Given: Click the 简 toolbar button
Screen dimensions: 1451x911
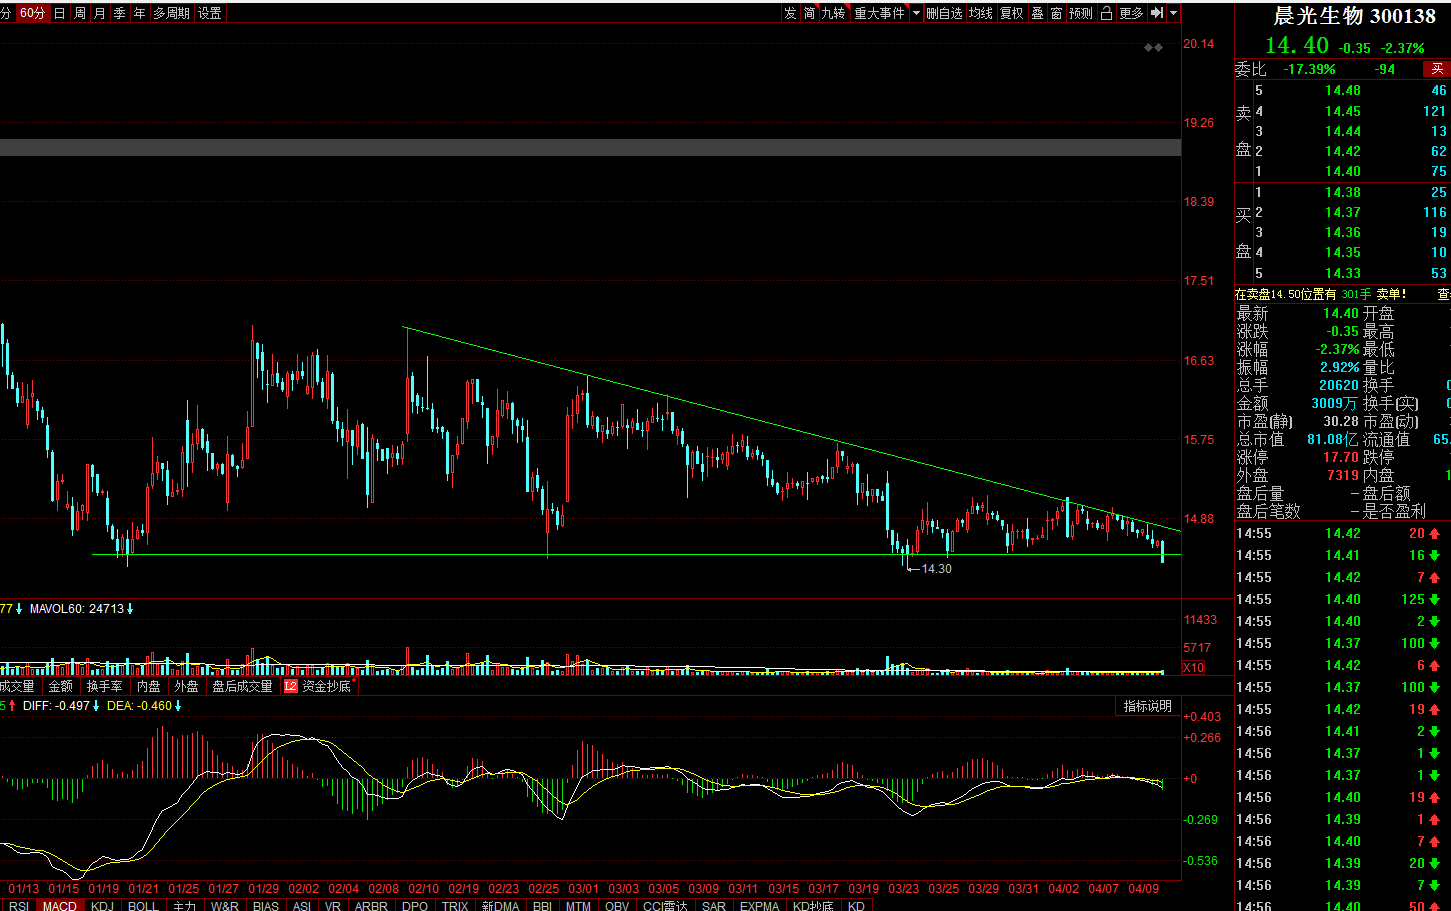Looking at the screenshot, I should [809, 13].
